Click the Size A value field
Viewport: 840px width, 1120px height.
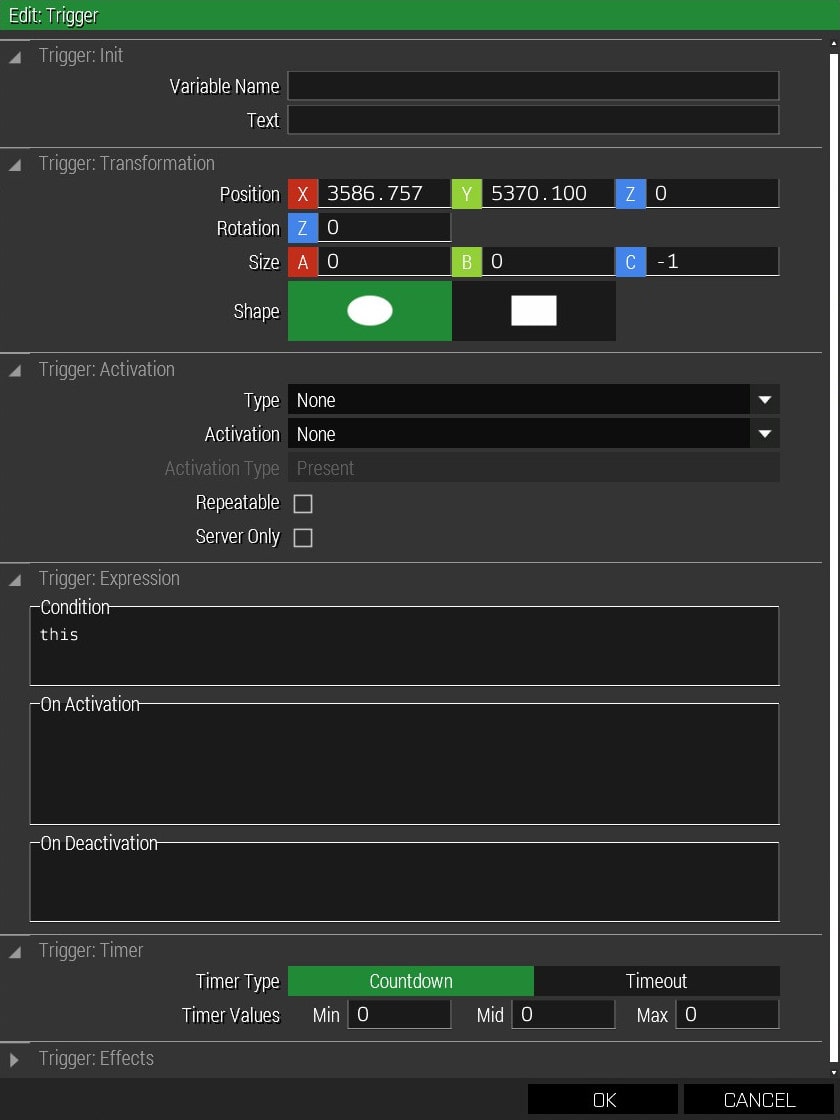tap(384, 262)
